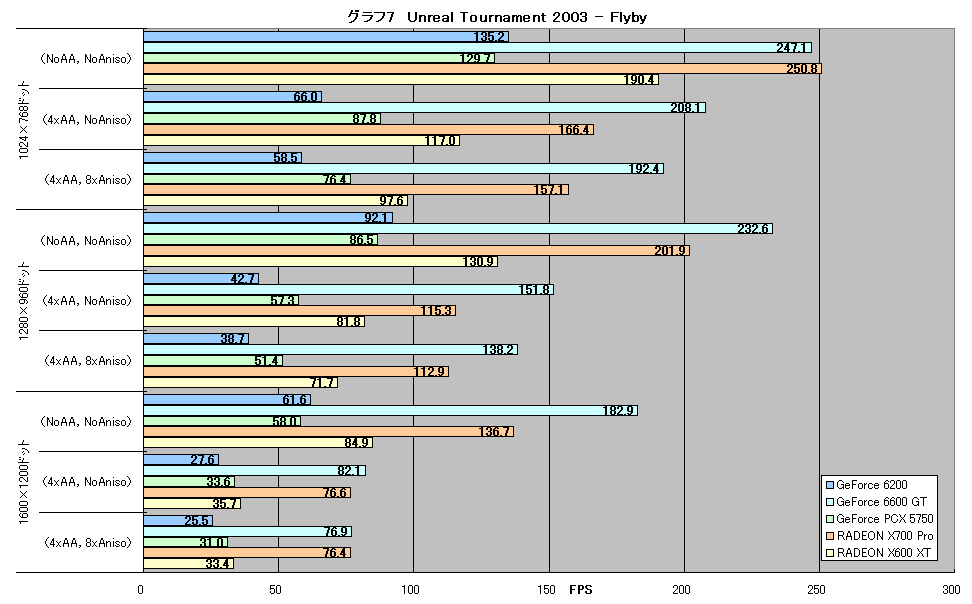972x604 pixels.
Task: Click the 1600×1200 resolution axis label
Action: coord(24,482)
